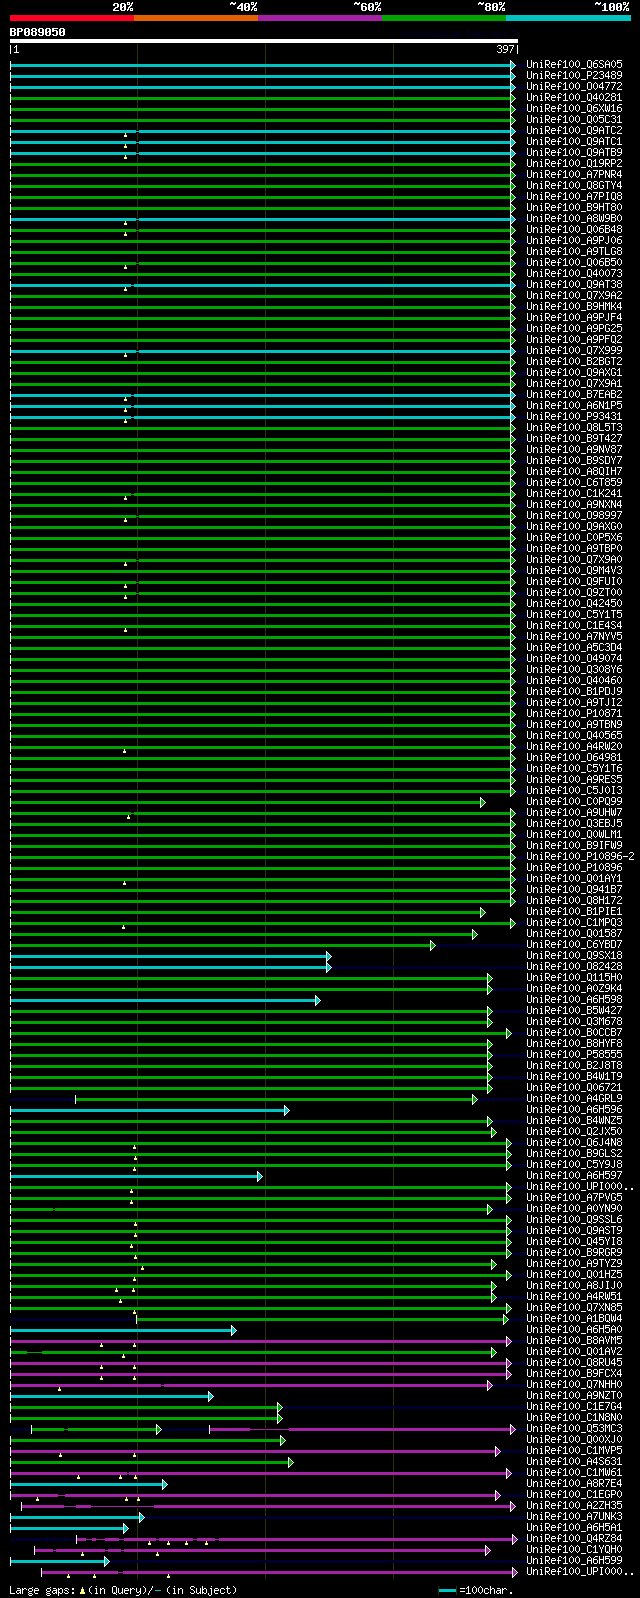This screenshot has width=640, height=1598.
Task: Click hit label UniRef100_Q06B50
Action: click(x=574, y=262)
